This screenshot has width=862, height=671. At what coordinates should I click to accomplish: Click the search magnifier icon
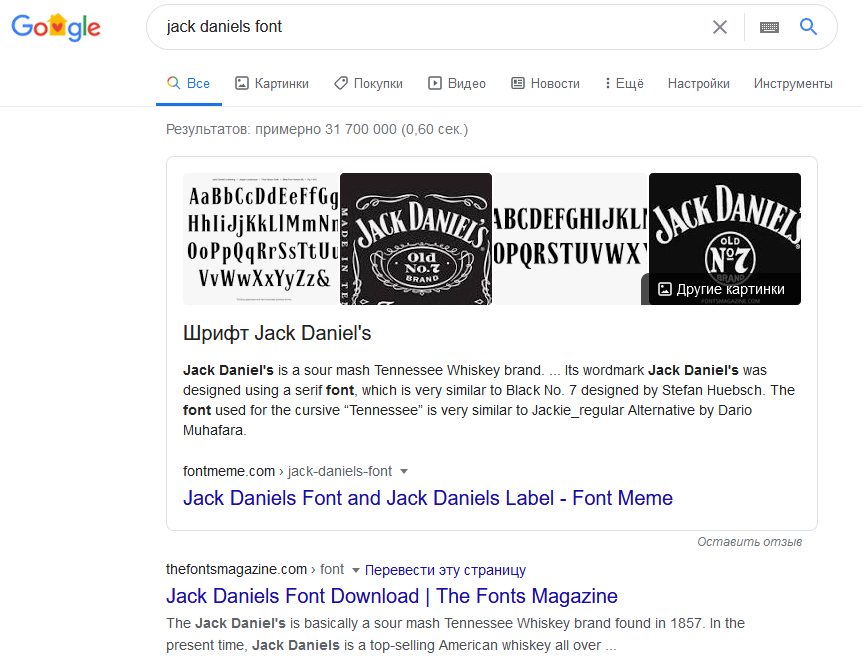pos(808,27)
